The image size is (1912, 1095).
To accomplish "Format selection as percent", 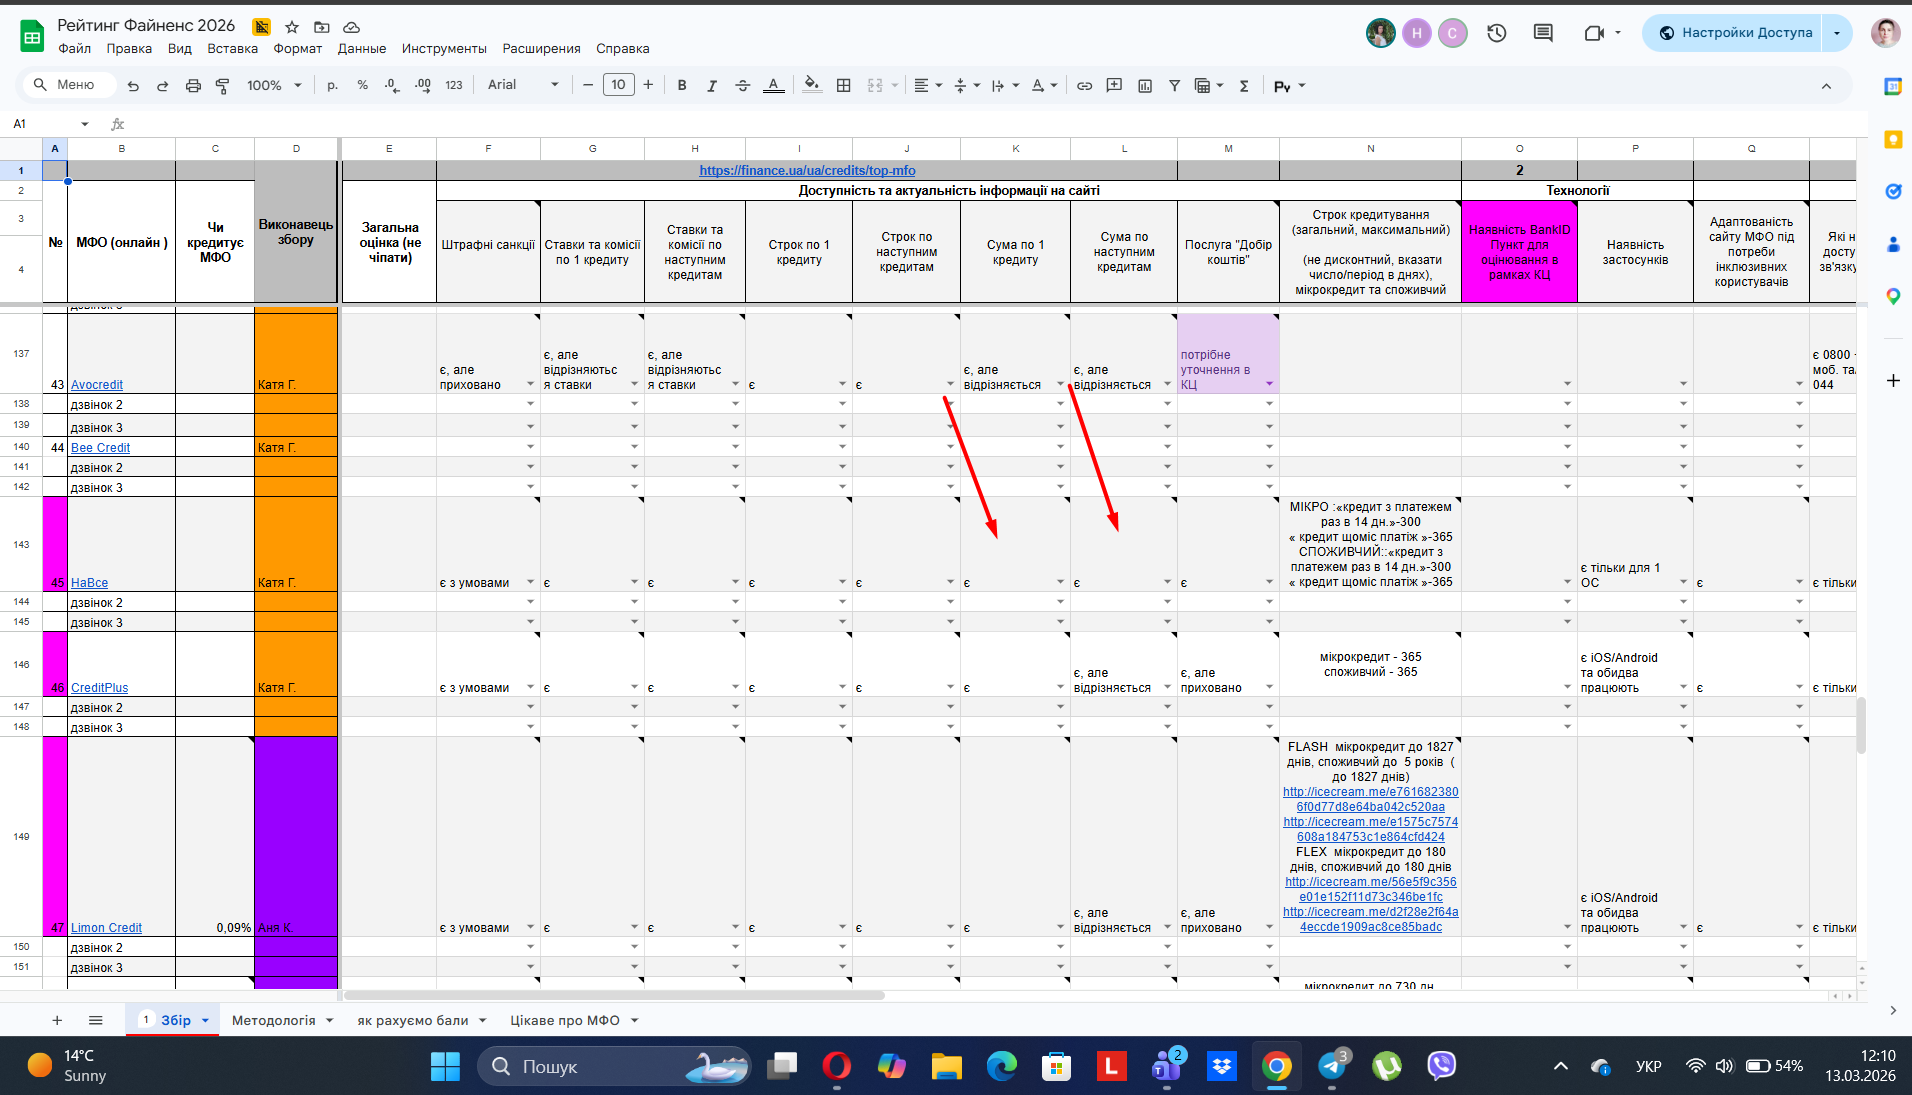I will 363,86.
